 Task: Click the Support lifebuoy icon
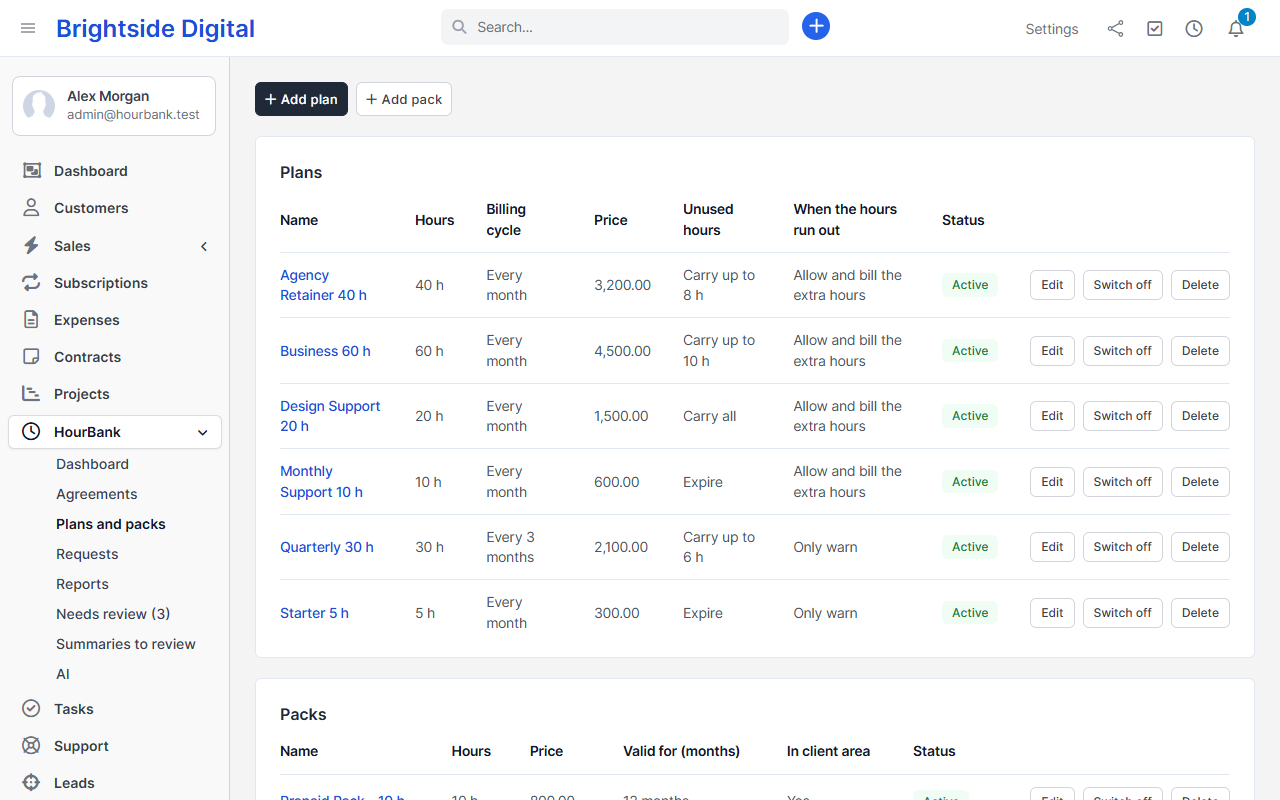(31, 746)
